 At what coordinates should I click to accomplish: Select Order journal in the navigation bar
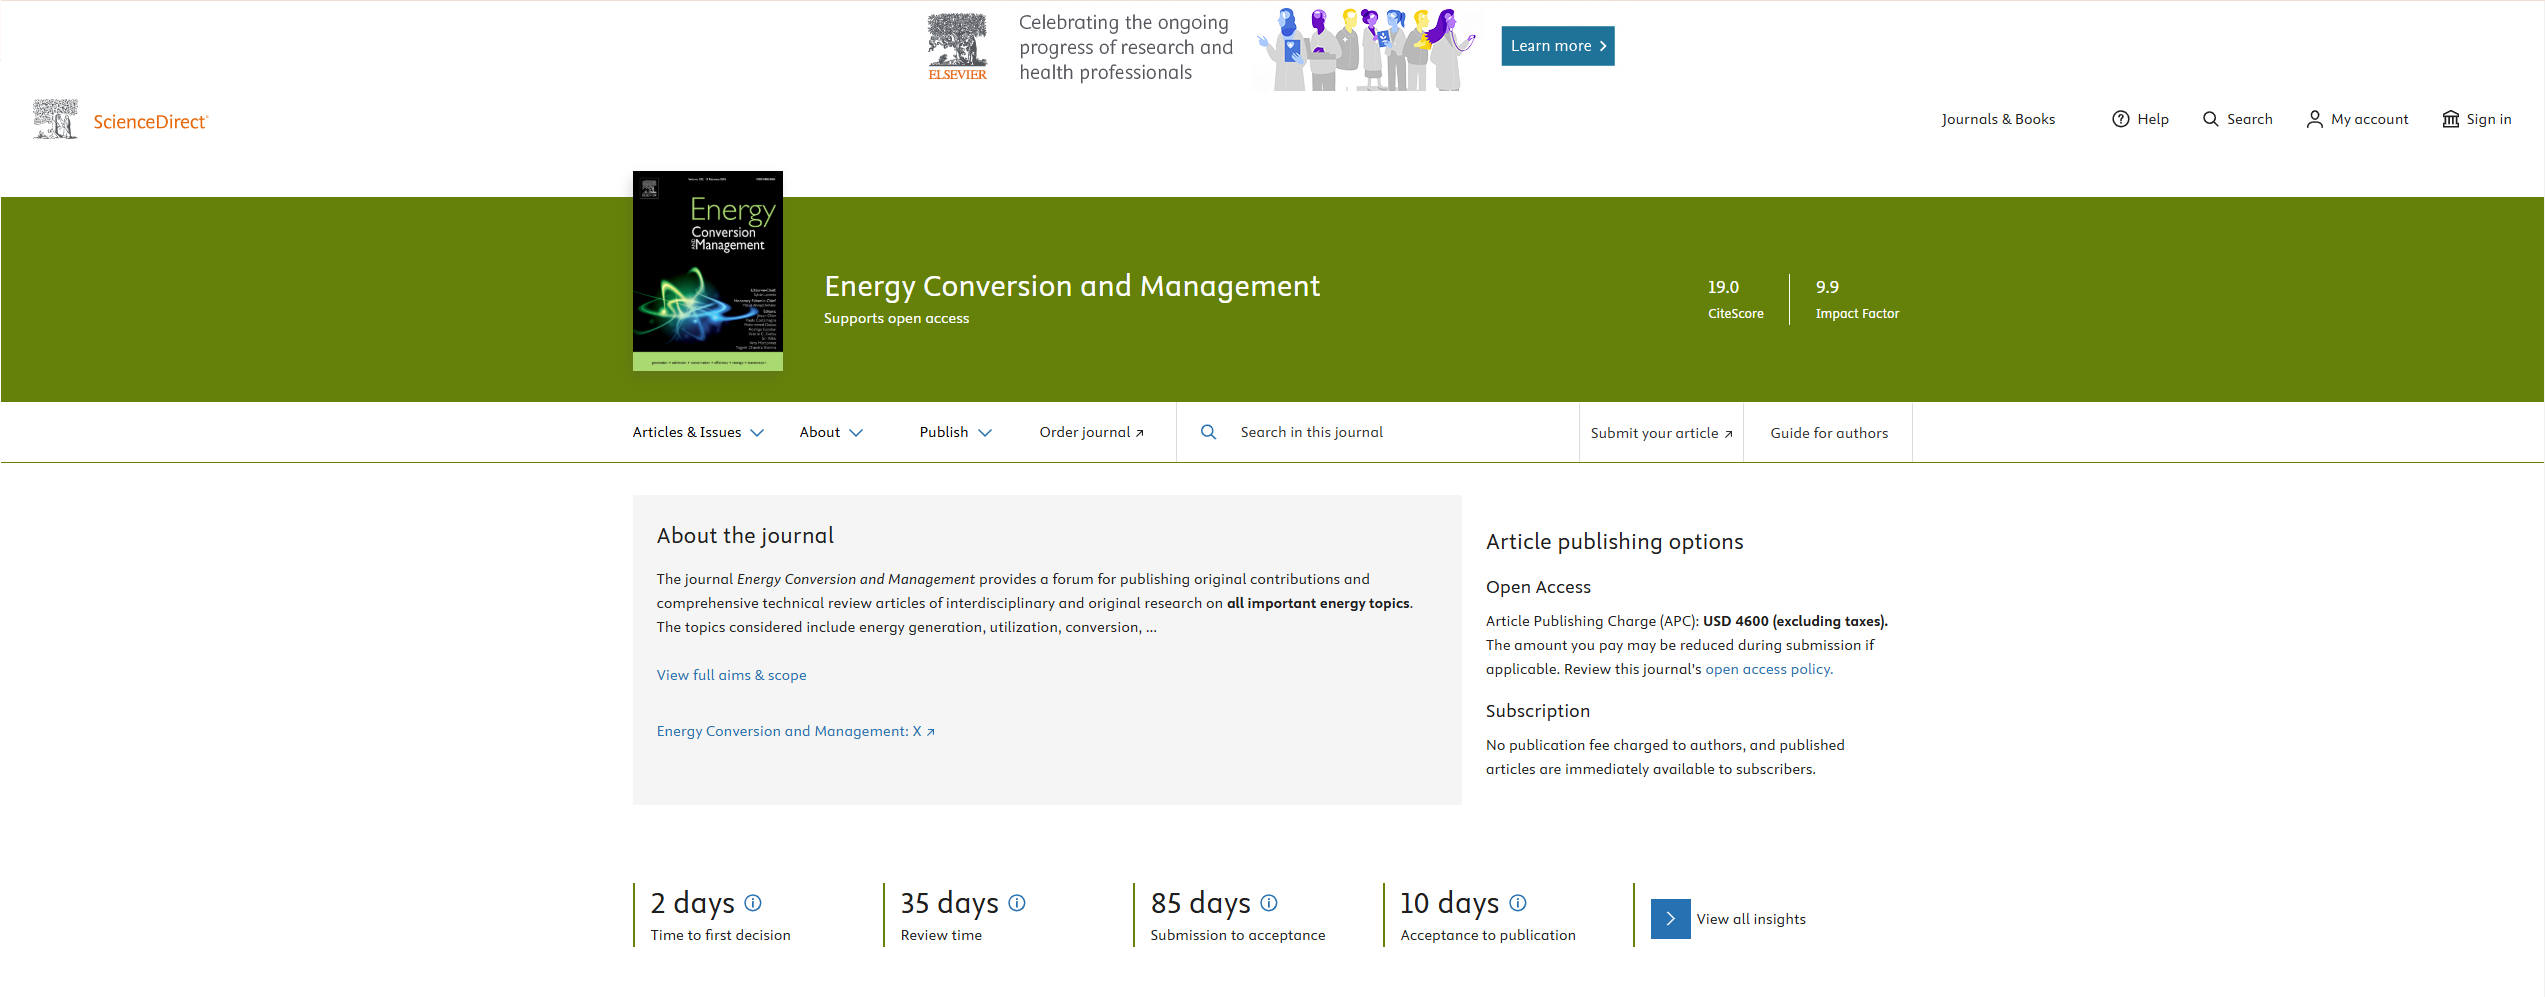[x=1091, y=432]
